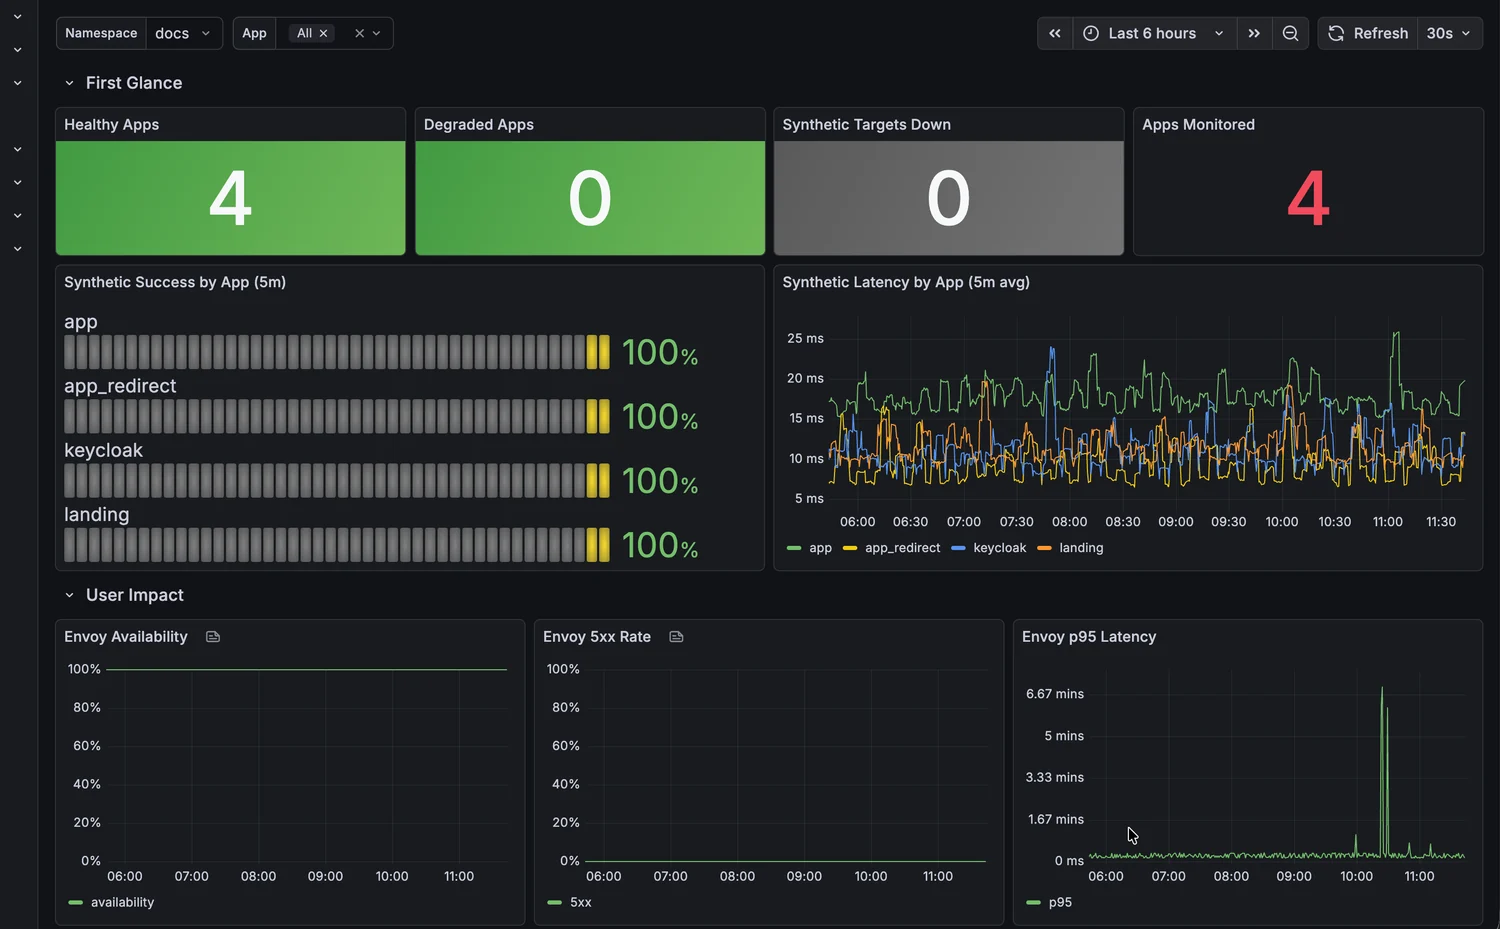1500x929 pixels.
Task: Open the 30s auto-refresh interval dropdown
Action: point(1449,33)
